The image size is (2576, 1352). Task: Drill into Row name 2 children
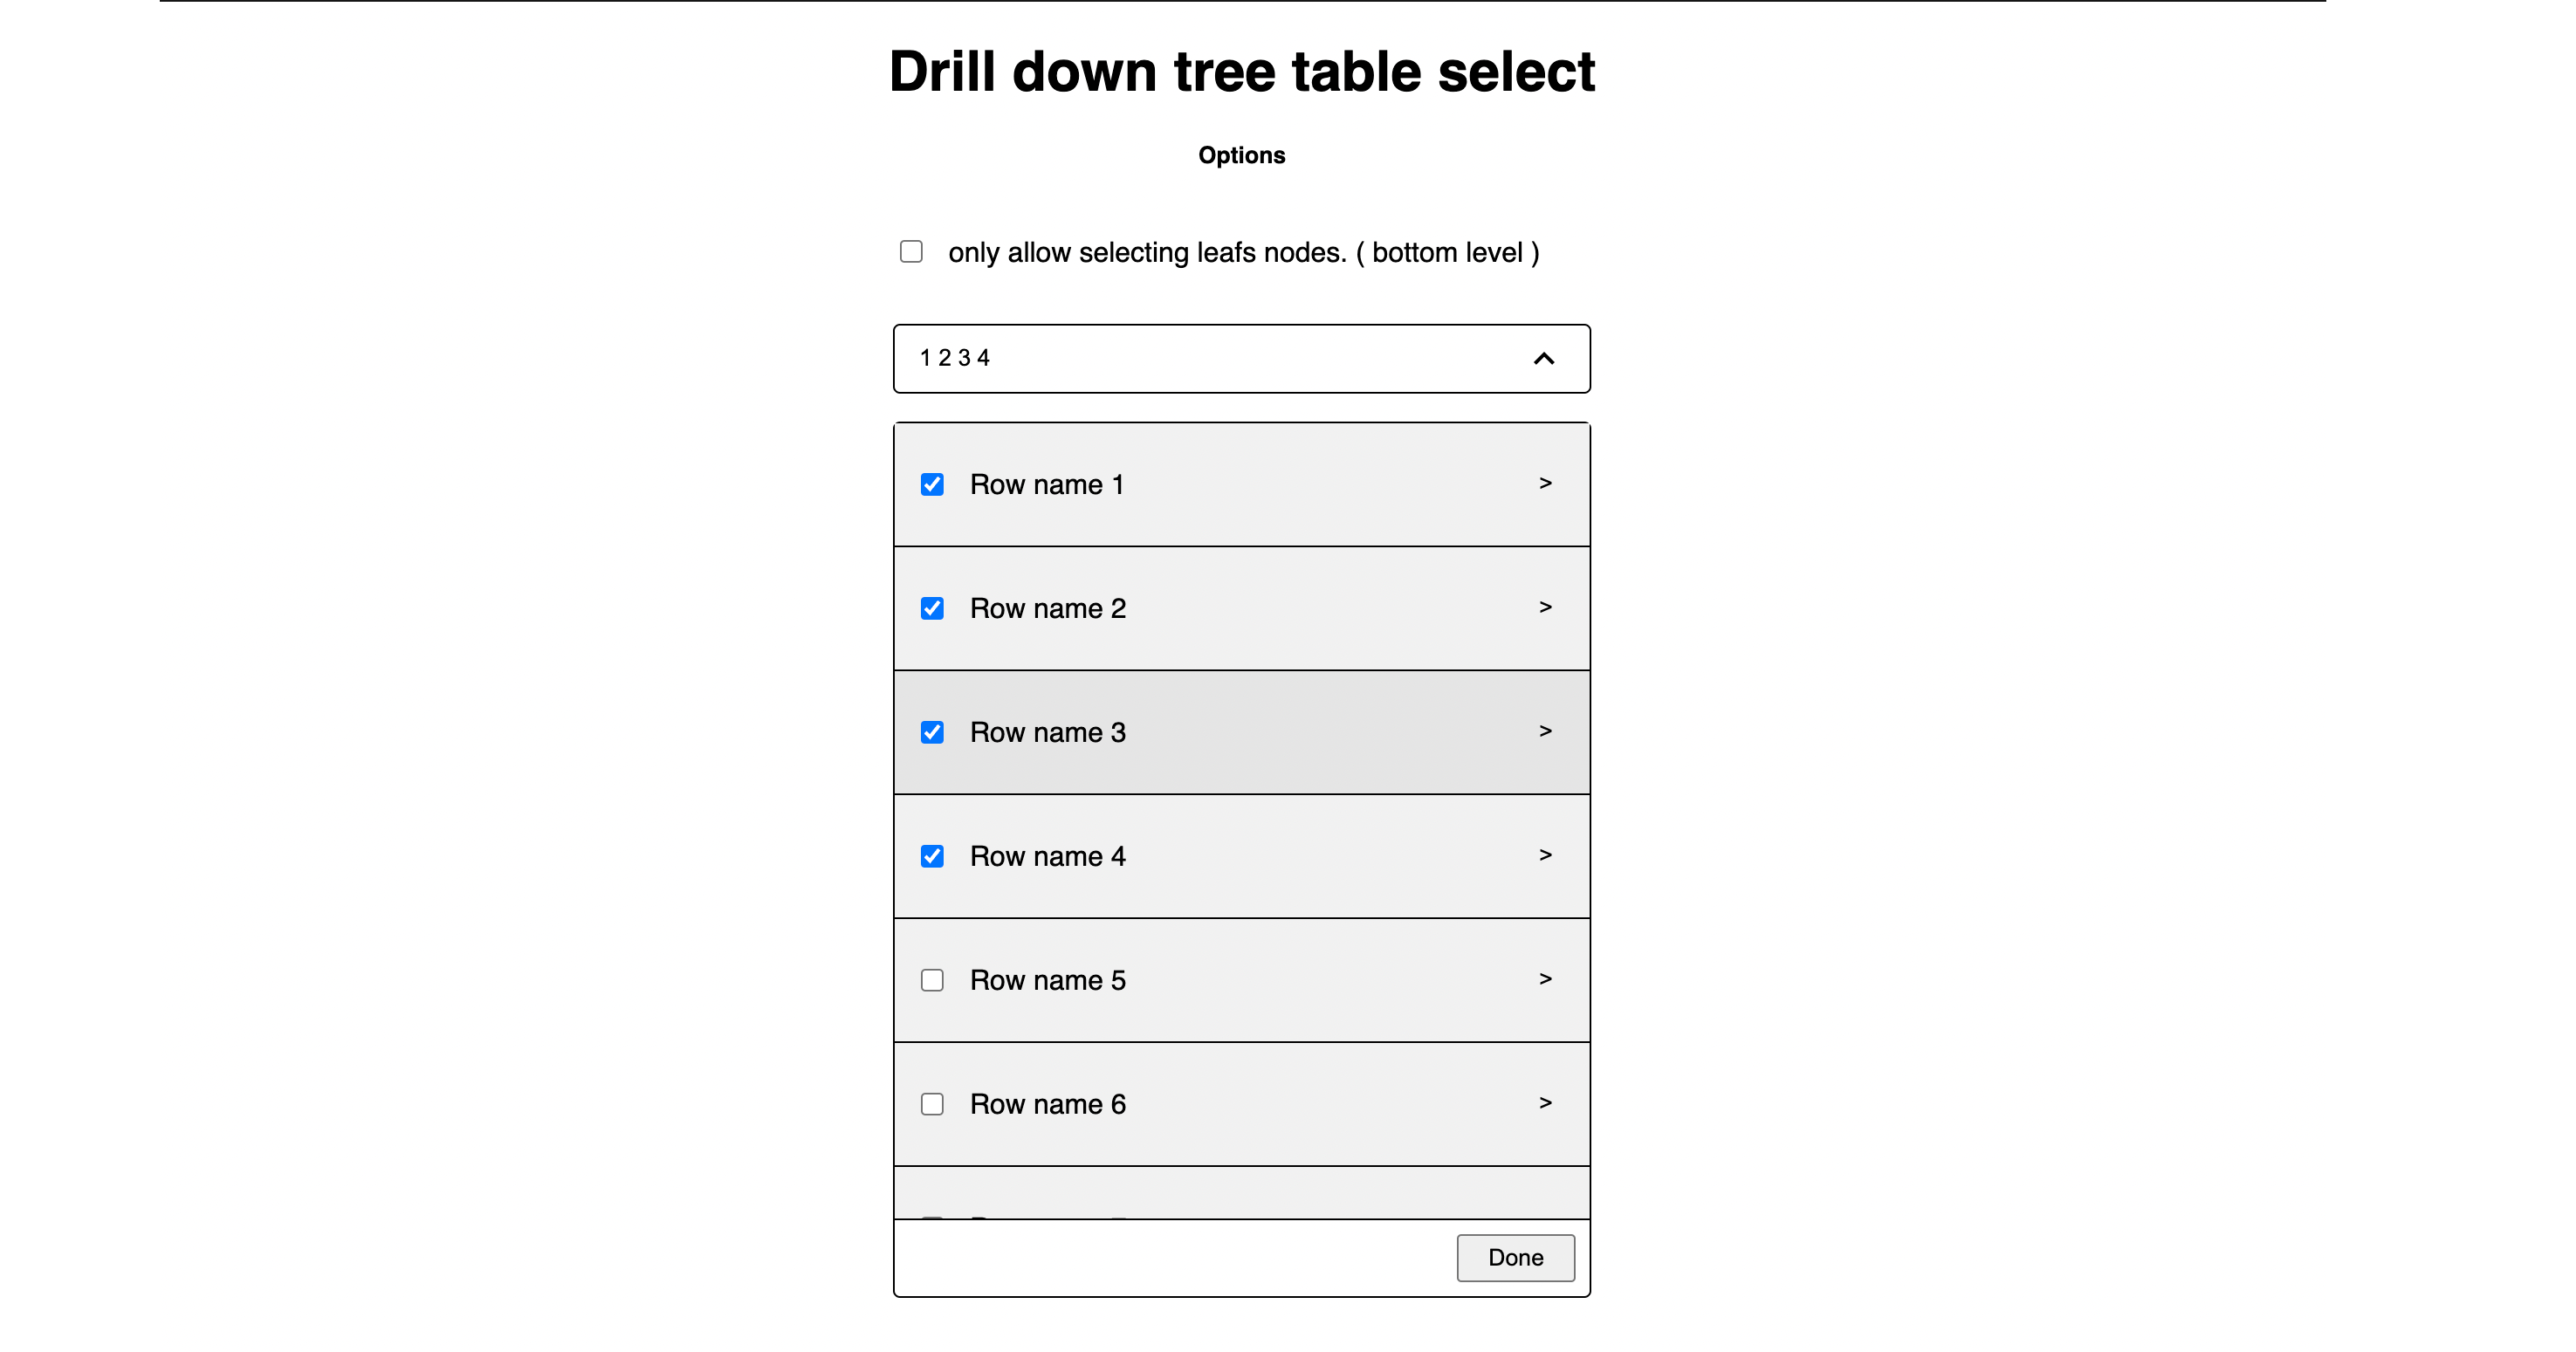pyautogui.click(x=1545, y=607)
